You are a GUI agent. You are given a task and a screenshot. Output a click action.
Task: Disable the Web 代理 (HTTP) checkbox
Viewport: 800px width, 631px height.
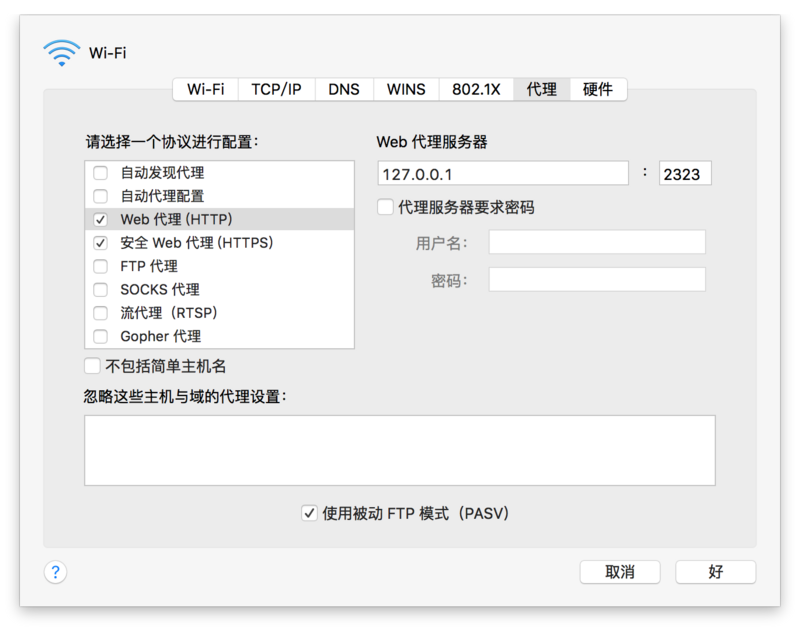(x=99, y=218)
